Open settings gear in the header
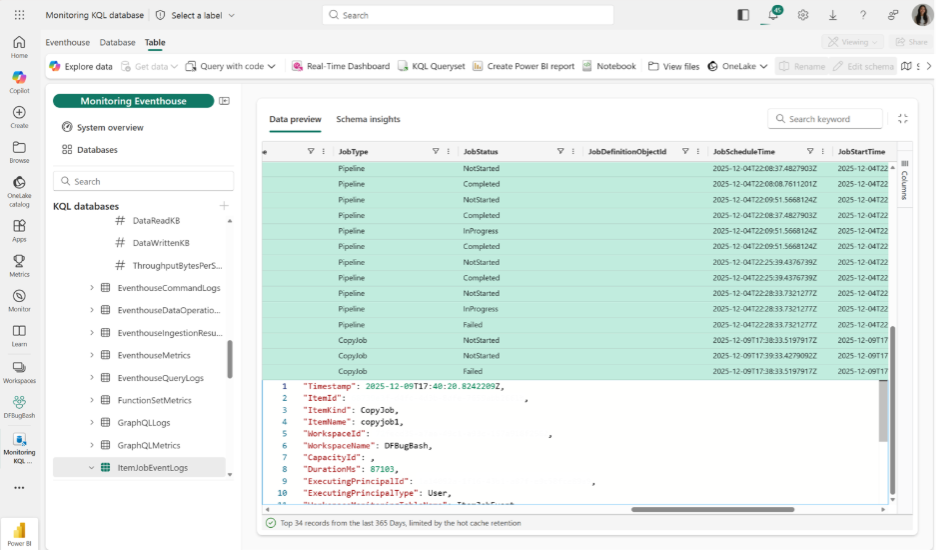Viewport: 936px width, 550px height. 803,15
